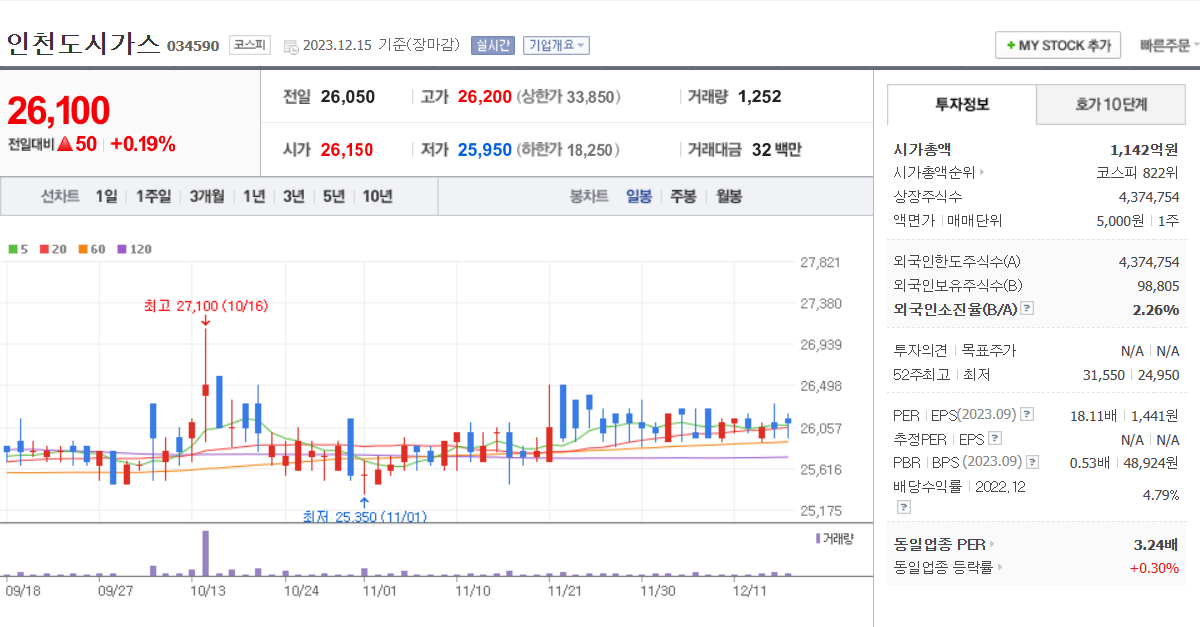1200x627 pixels.
Task: Click the purple 120-day moving average swatch
Action: (122, 249)
